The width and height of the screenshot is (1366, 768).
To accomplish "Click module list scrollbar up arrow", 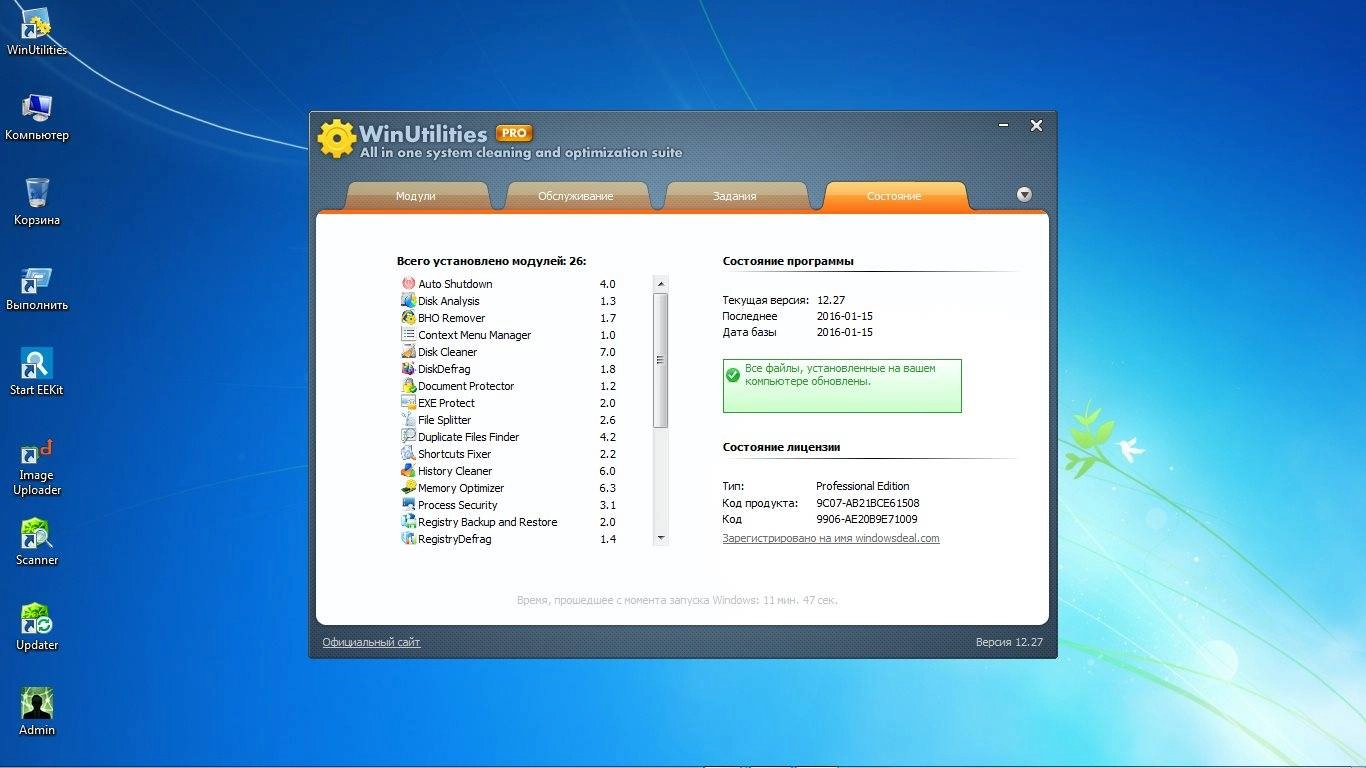I will 660,284.
